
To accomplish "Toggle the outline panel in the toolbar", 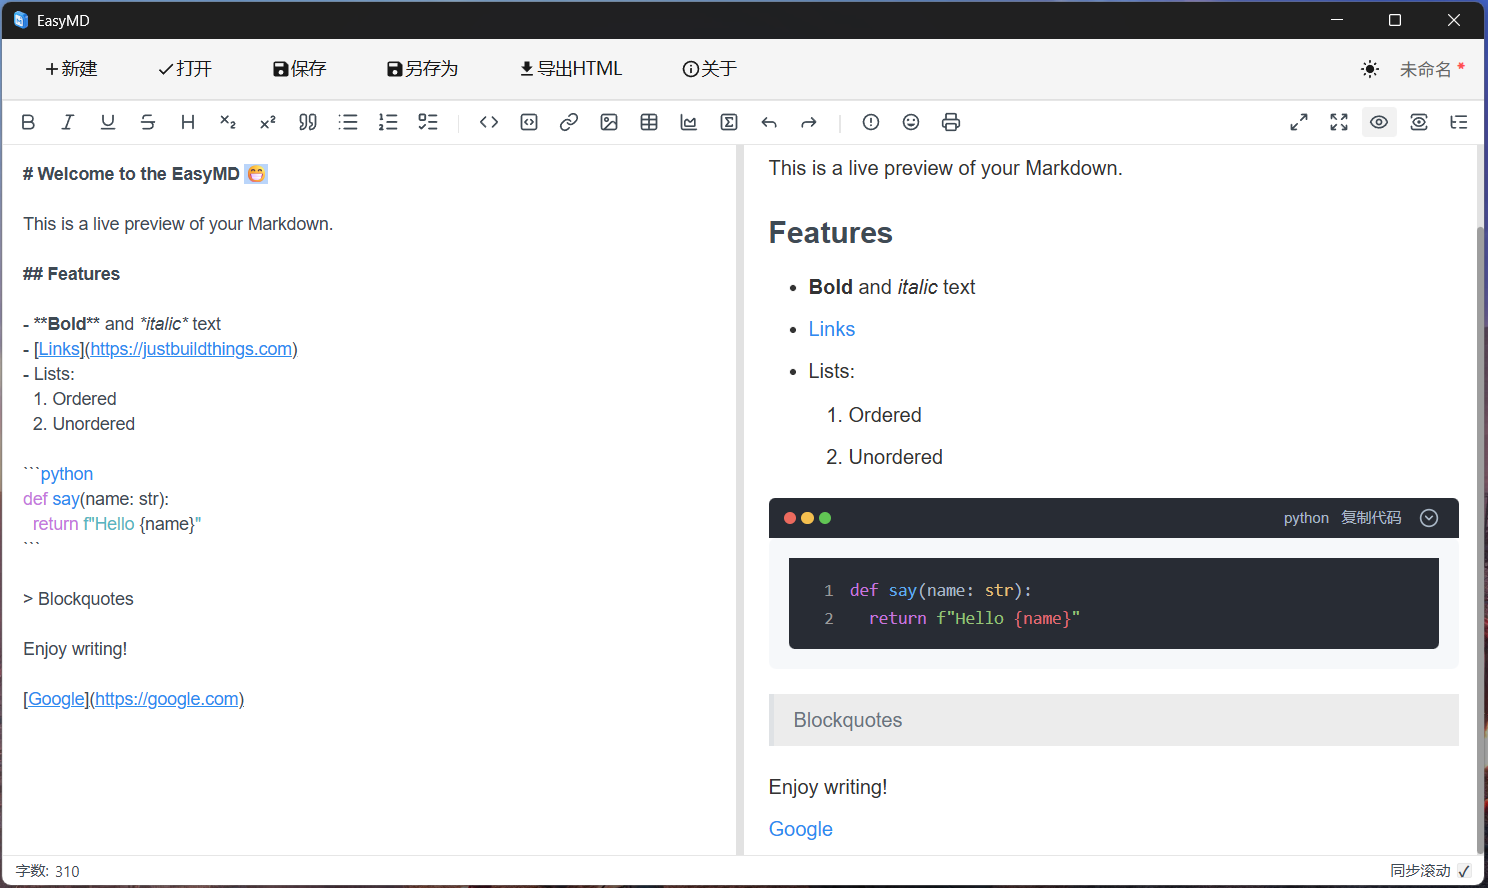I will [1459, 122].
